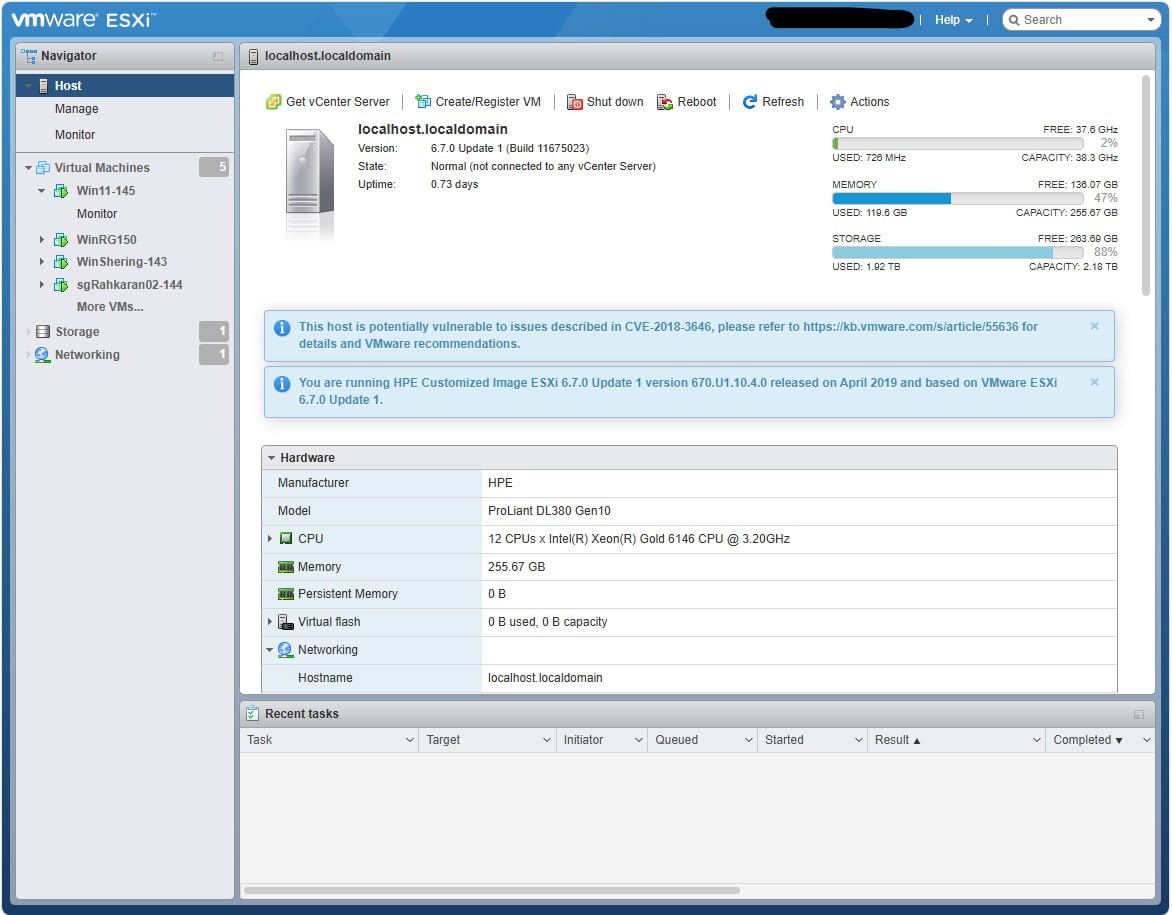Click the Host server icon in Navigator
The height and width of the screenshot is (915, 1172).
coord(43,85)
